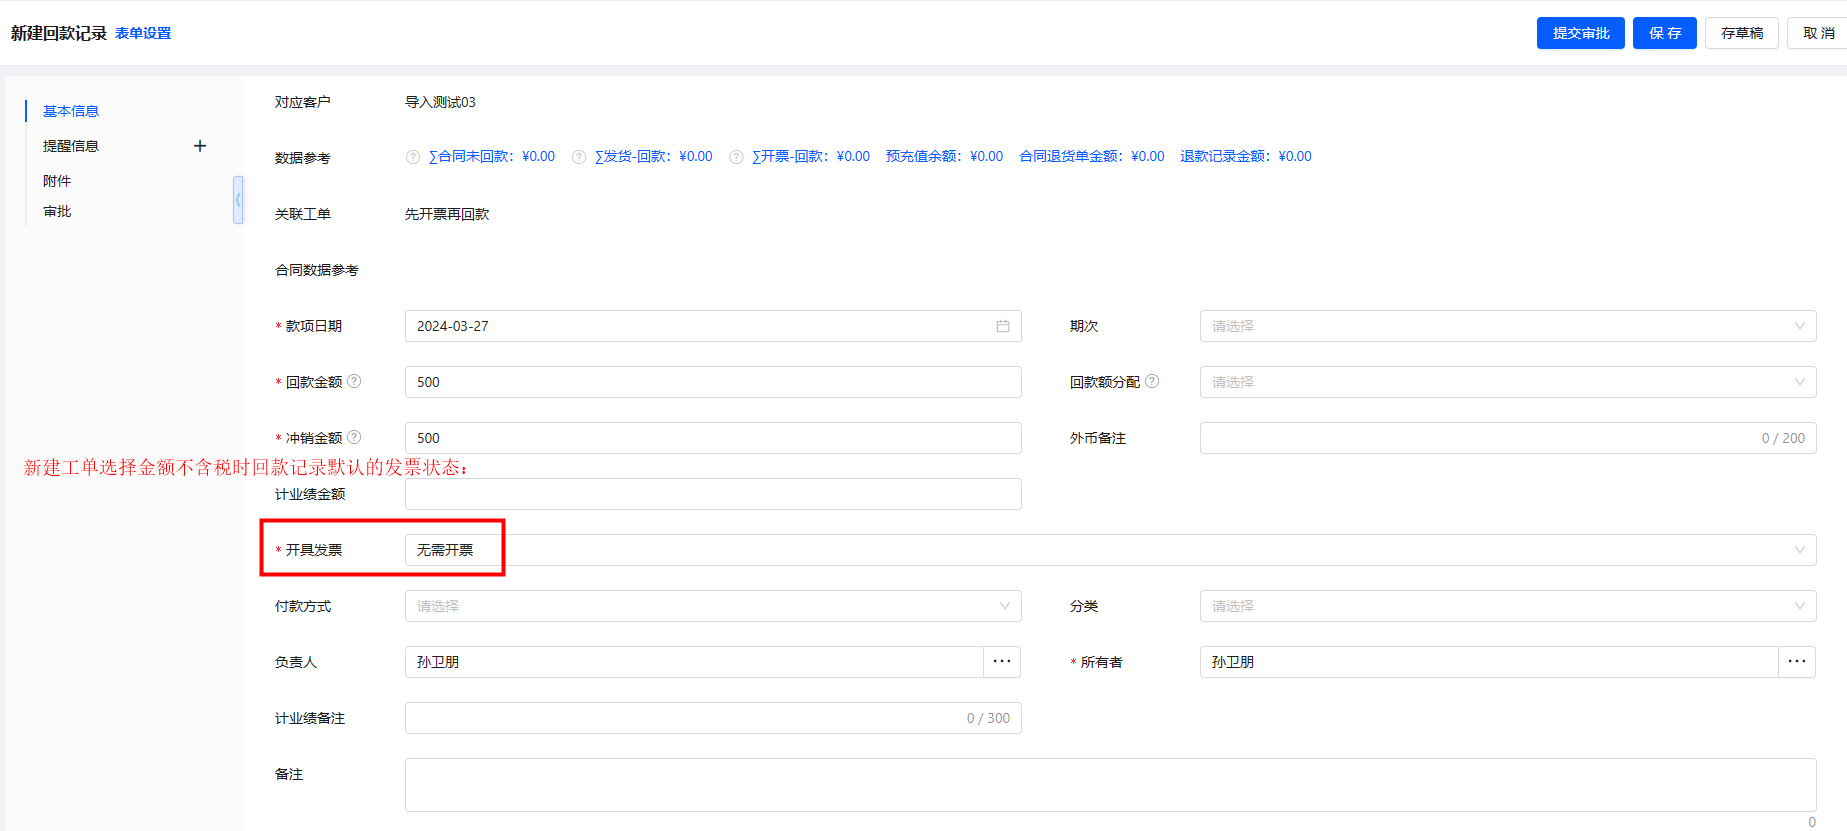
Task: Add reminder with plus icon beside 提醒信息
Action: [x=200, y=146]
